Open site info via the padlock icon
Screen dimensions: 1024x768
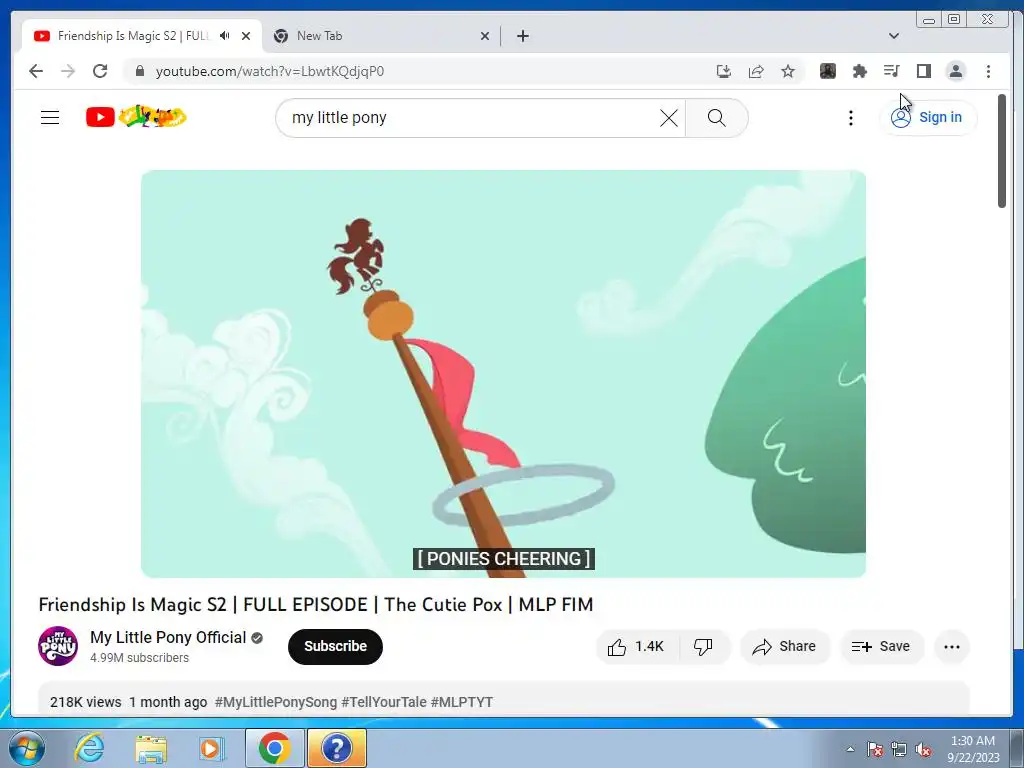(x=139, y=71)
